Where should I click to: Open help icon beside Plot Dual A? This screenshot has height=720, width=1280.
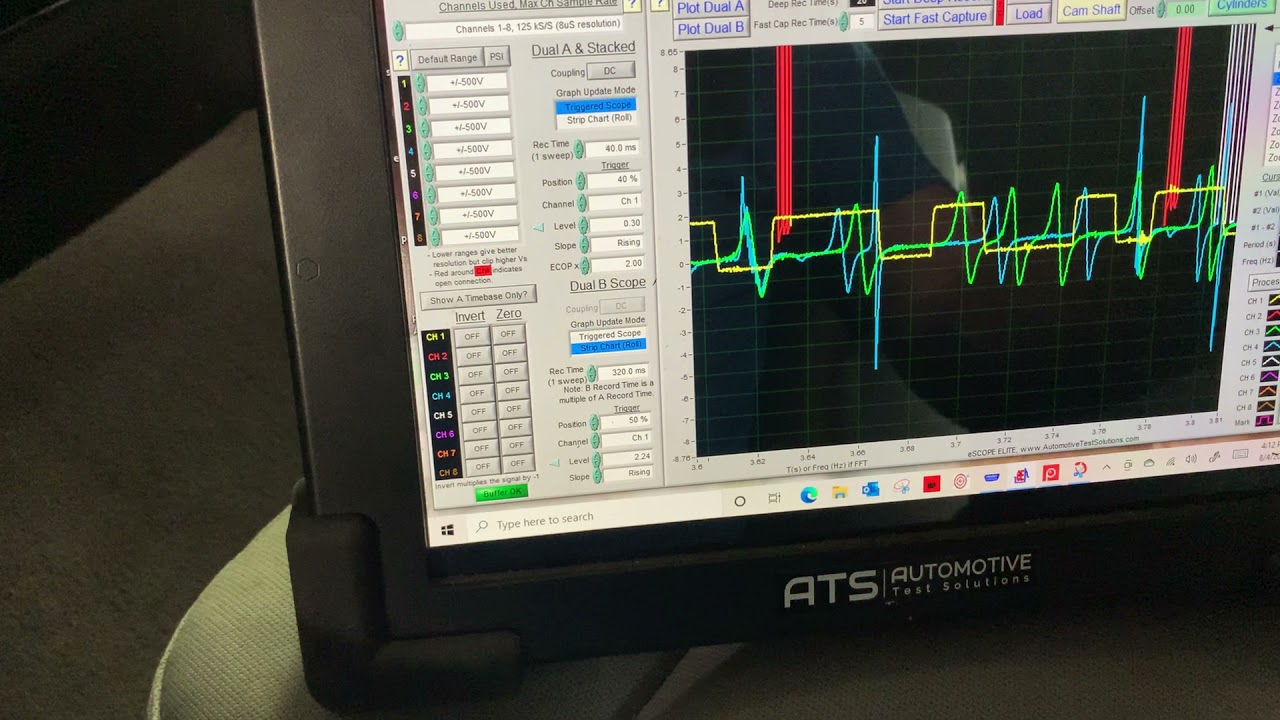point(659,5)
